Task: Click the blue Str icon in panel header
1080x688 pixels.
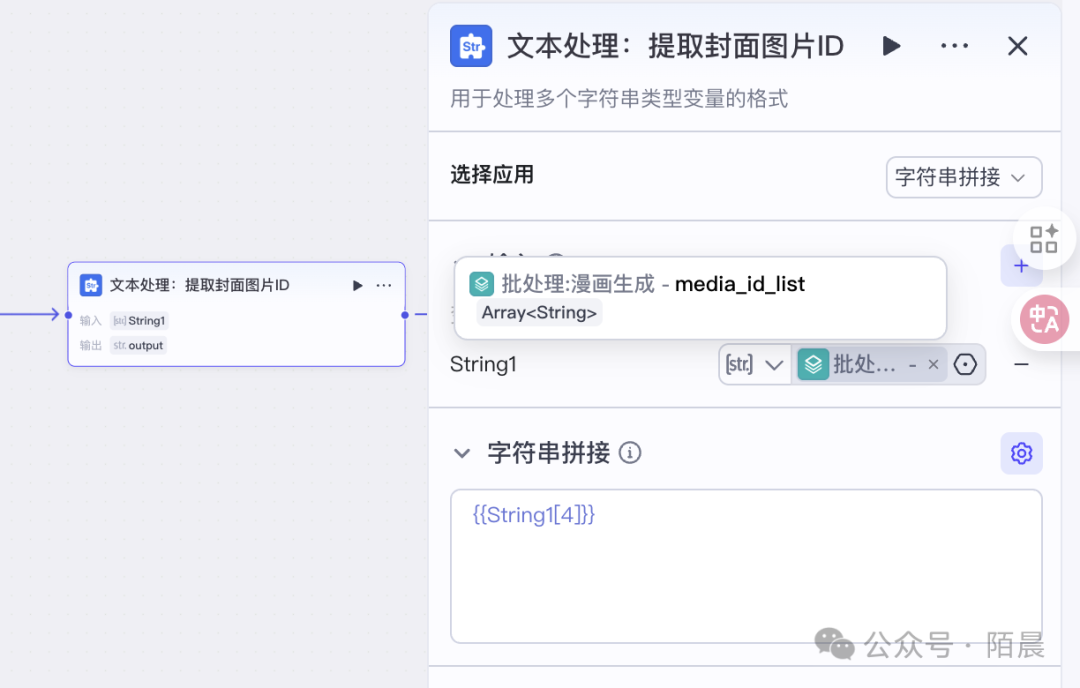Action: coord(471,46)
